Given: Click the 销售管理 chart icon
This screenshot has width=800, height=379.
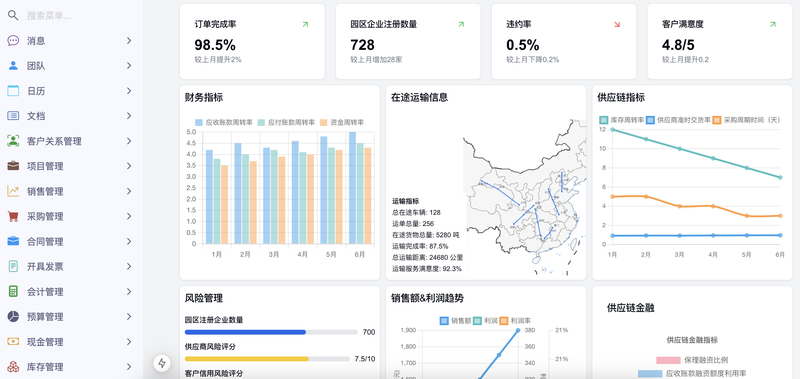Looking at the screenshot, I should pyautogui.click(x=13, y=191).
